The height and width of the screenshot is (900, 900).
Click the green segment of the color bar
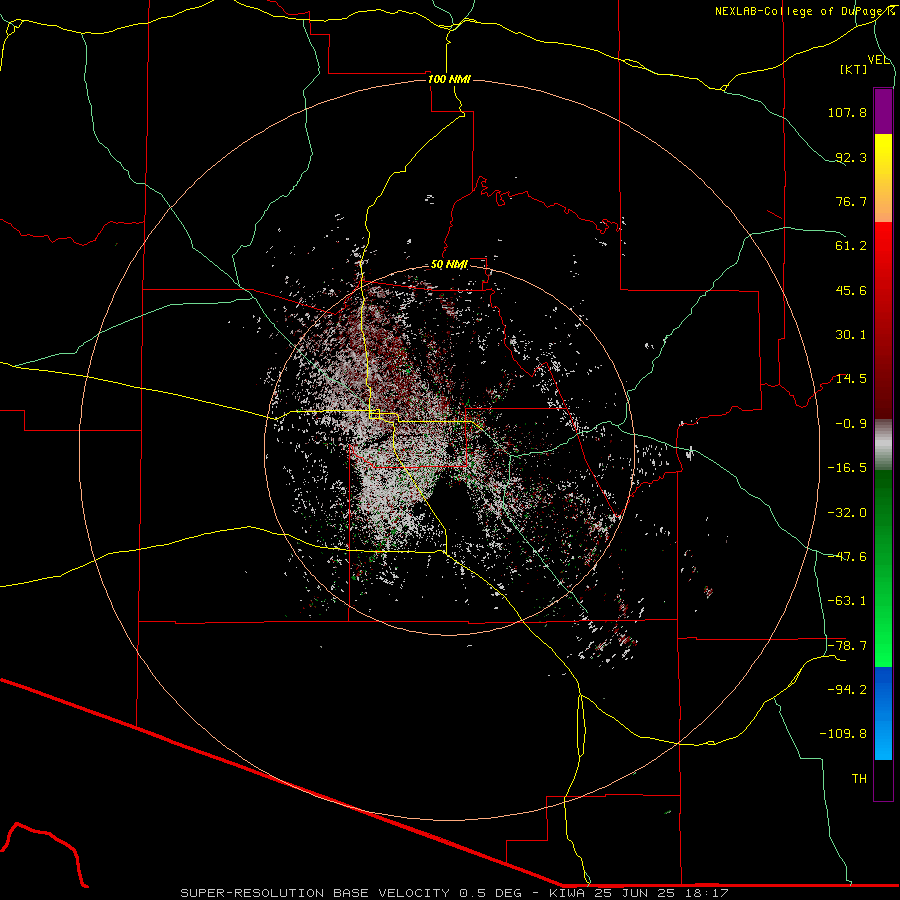[883, 568]
